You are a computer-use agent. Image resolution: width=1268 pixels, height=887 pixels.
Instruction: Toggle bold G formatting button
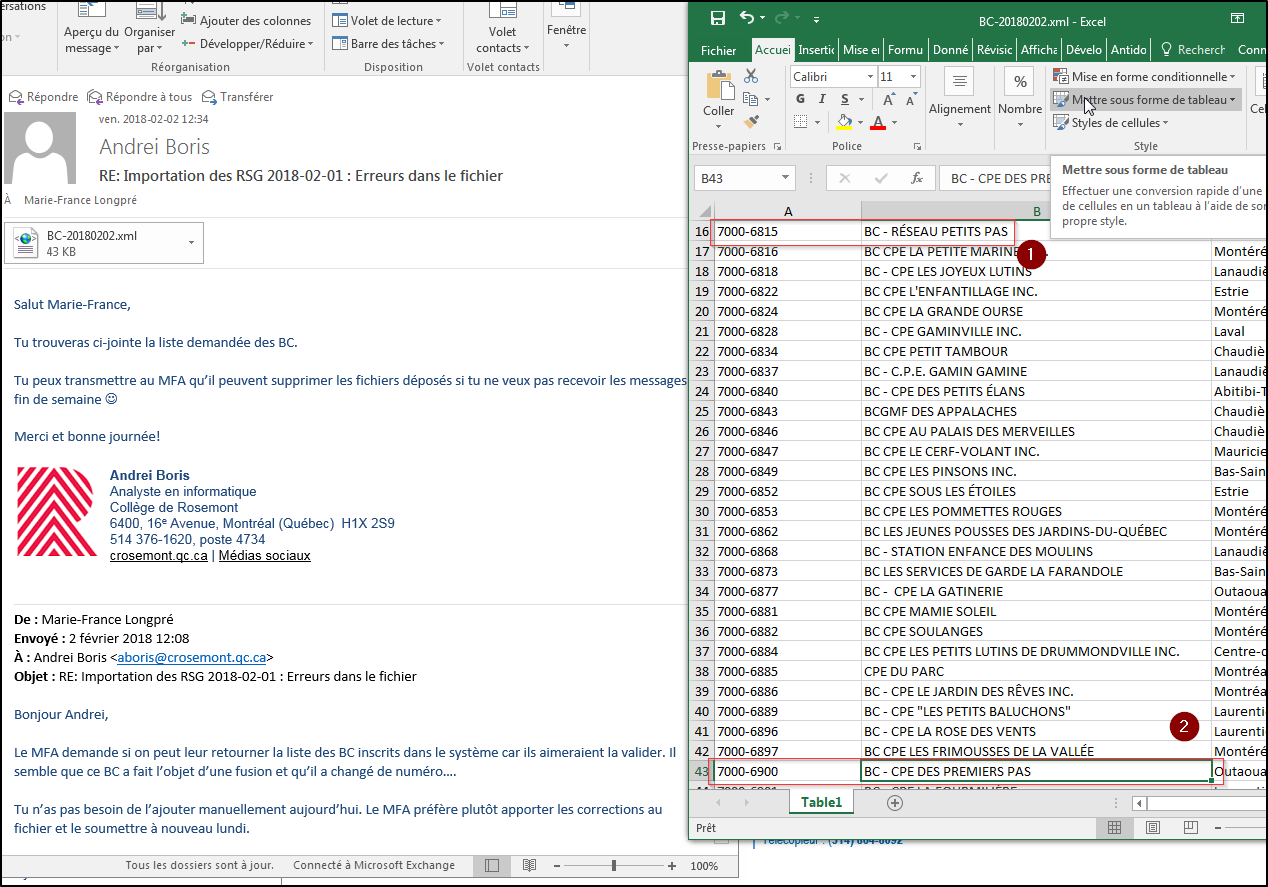click(800, 99)
